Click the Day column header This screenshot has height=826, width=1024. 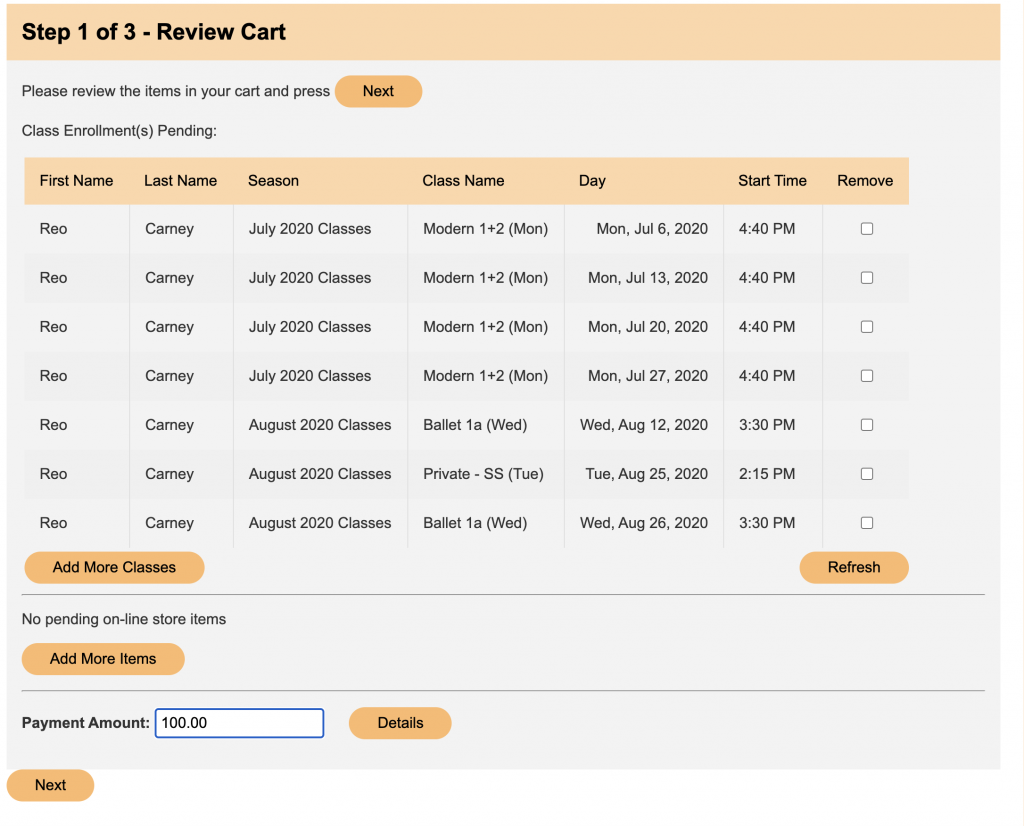pyautogui.click(x=592, y=181)
